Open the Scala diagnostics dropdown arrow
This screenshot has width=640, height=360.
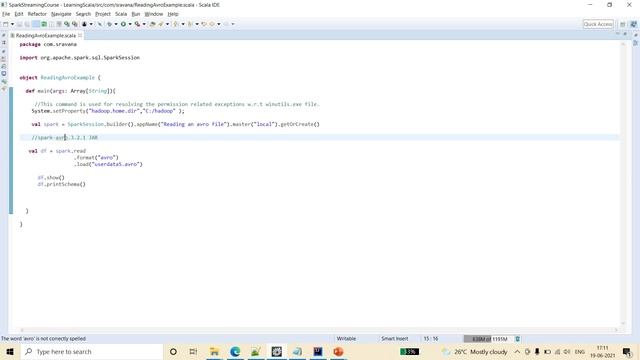click(91, 24)
